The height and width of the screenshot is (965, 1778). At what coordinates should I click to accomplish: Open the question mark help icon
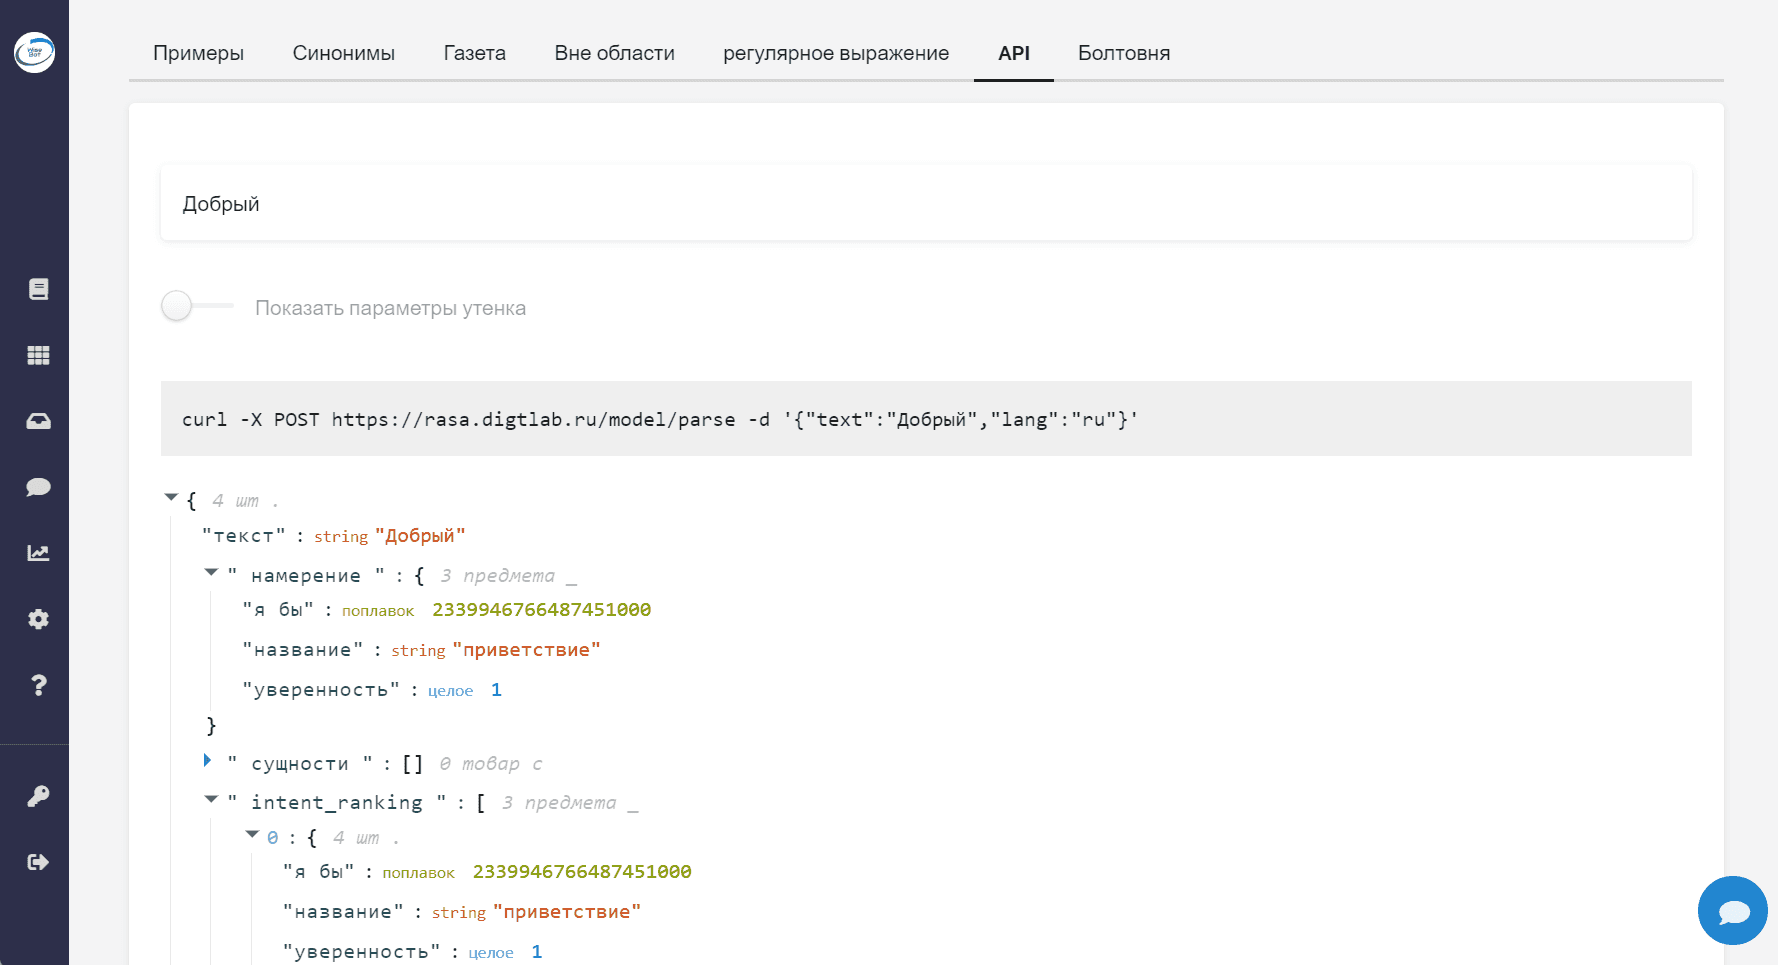38,685
